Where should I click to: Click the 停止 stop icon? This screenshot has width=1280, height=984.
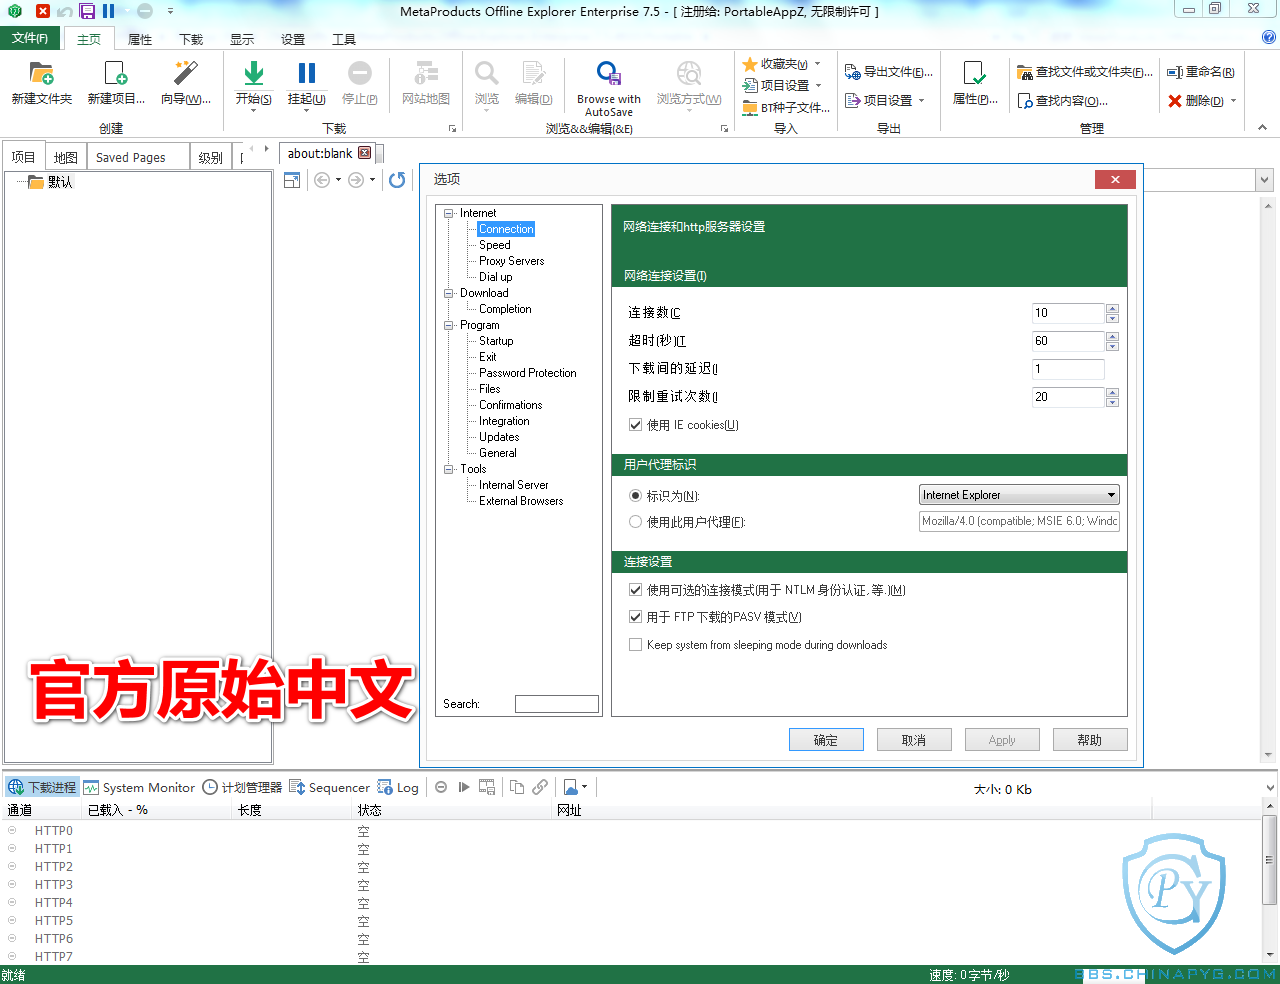coord(360,73)
